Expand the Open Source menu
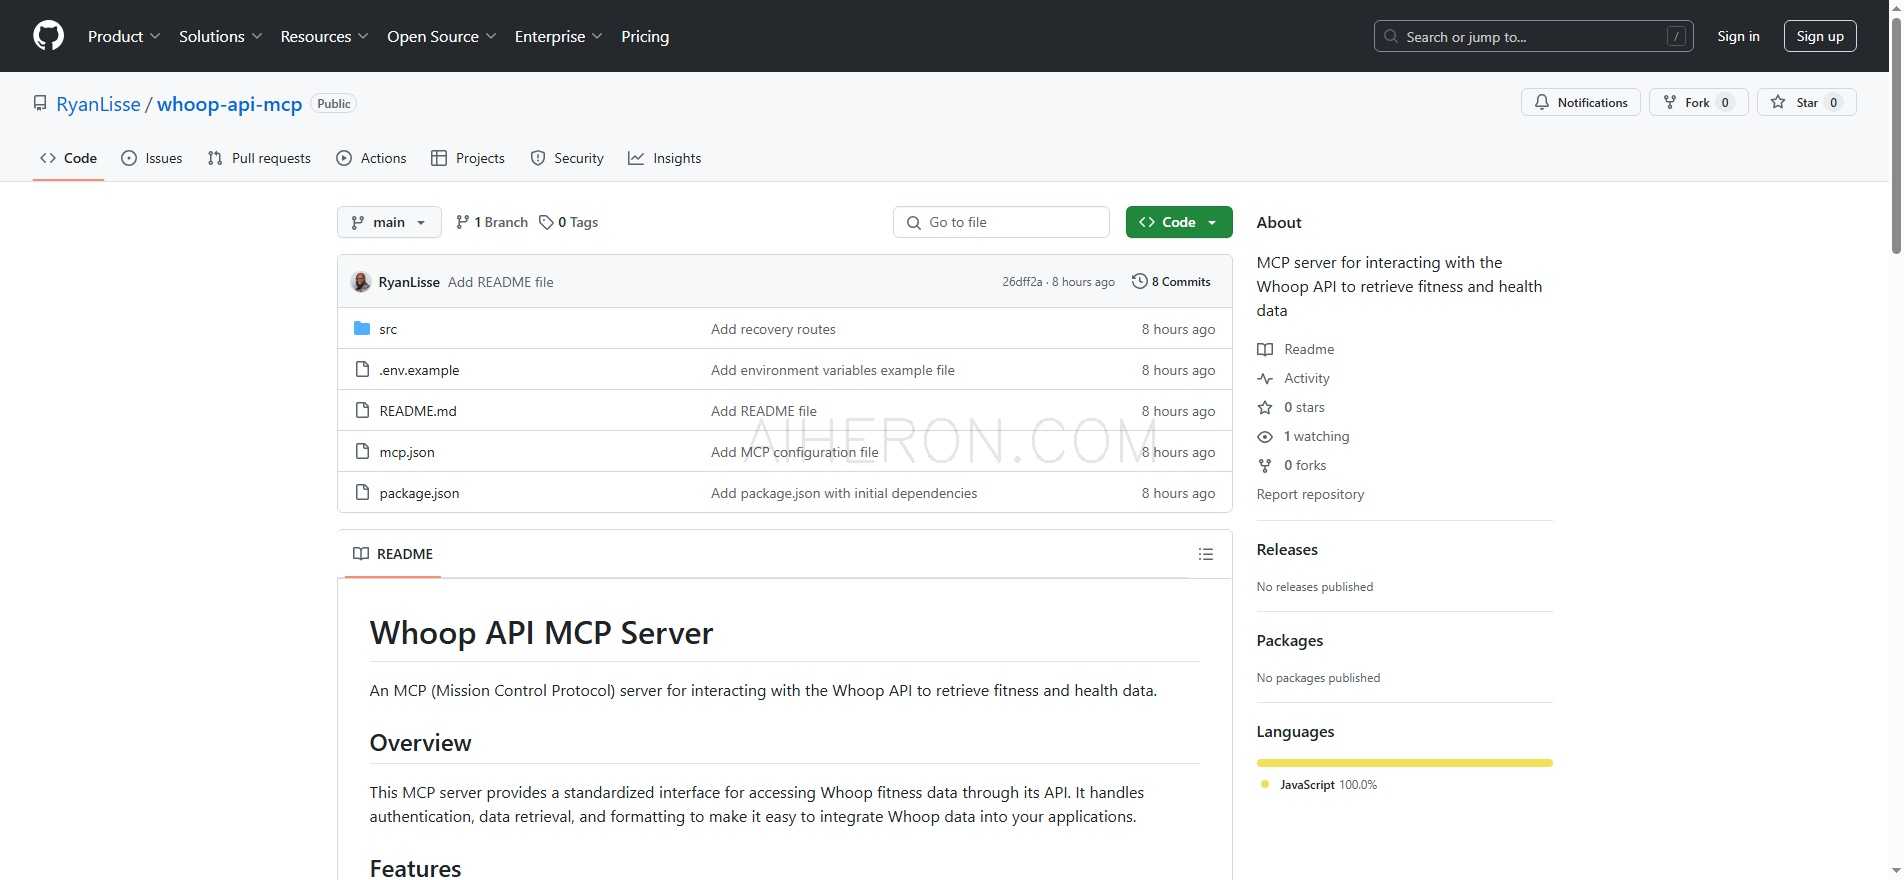 coord(442,36)
